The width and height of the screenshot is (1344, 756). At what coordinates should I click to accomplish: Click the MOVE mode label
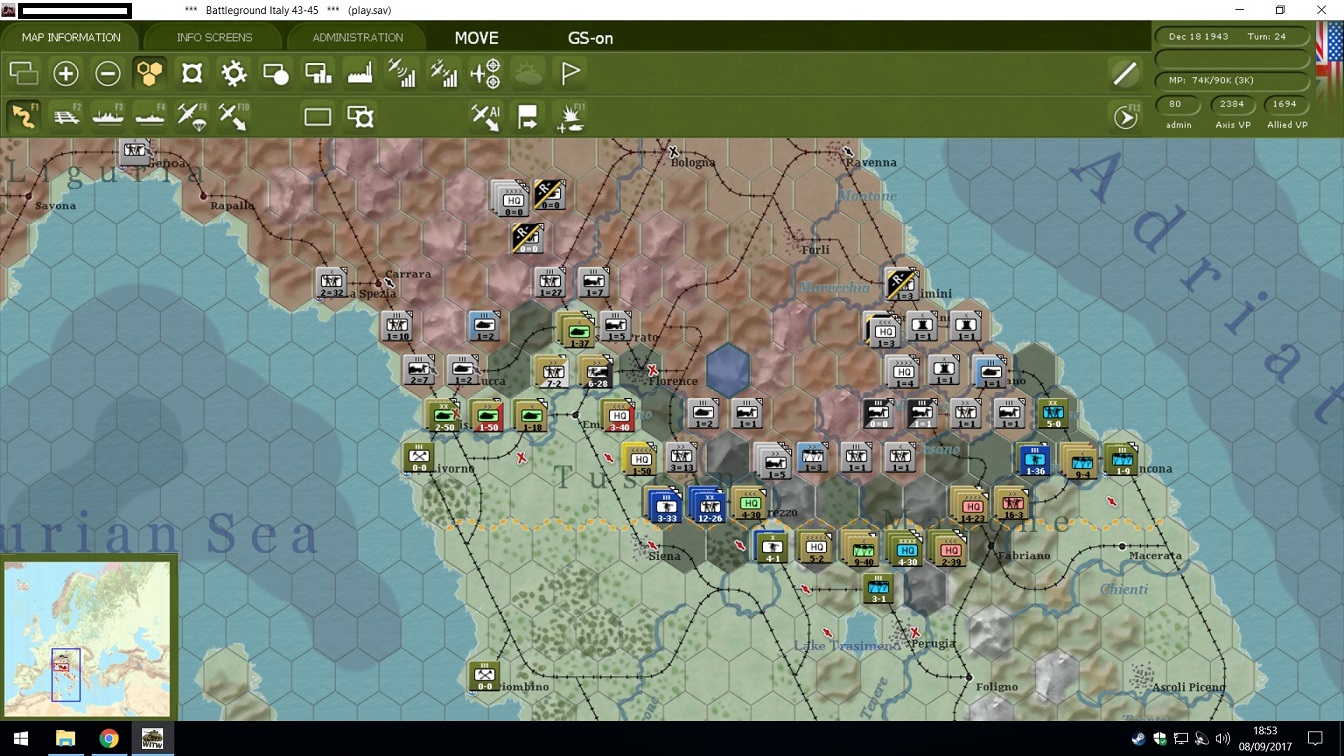tap(476, 38)
